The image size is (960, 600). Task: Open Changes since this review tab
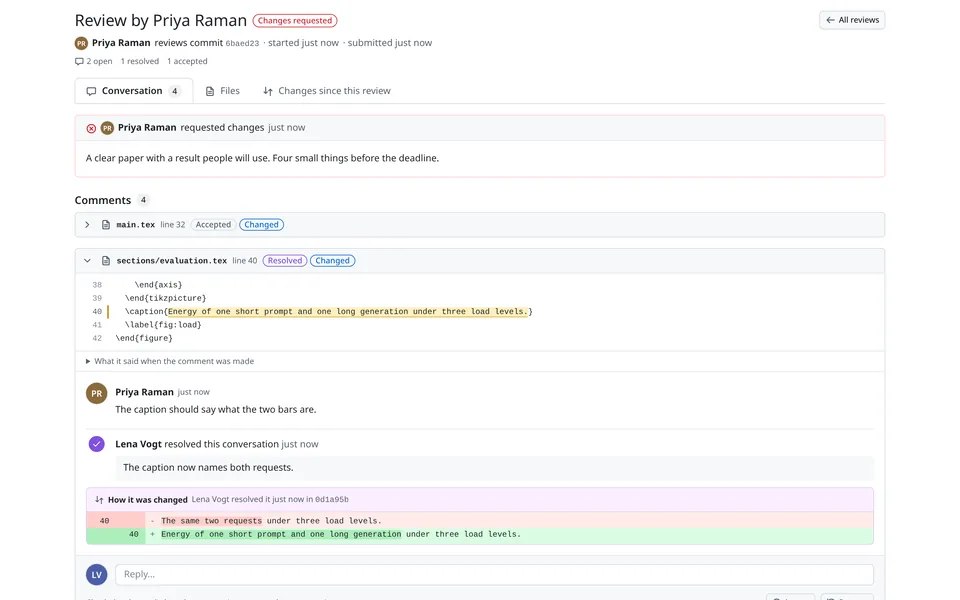tap(326, 91)
